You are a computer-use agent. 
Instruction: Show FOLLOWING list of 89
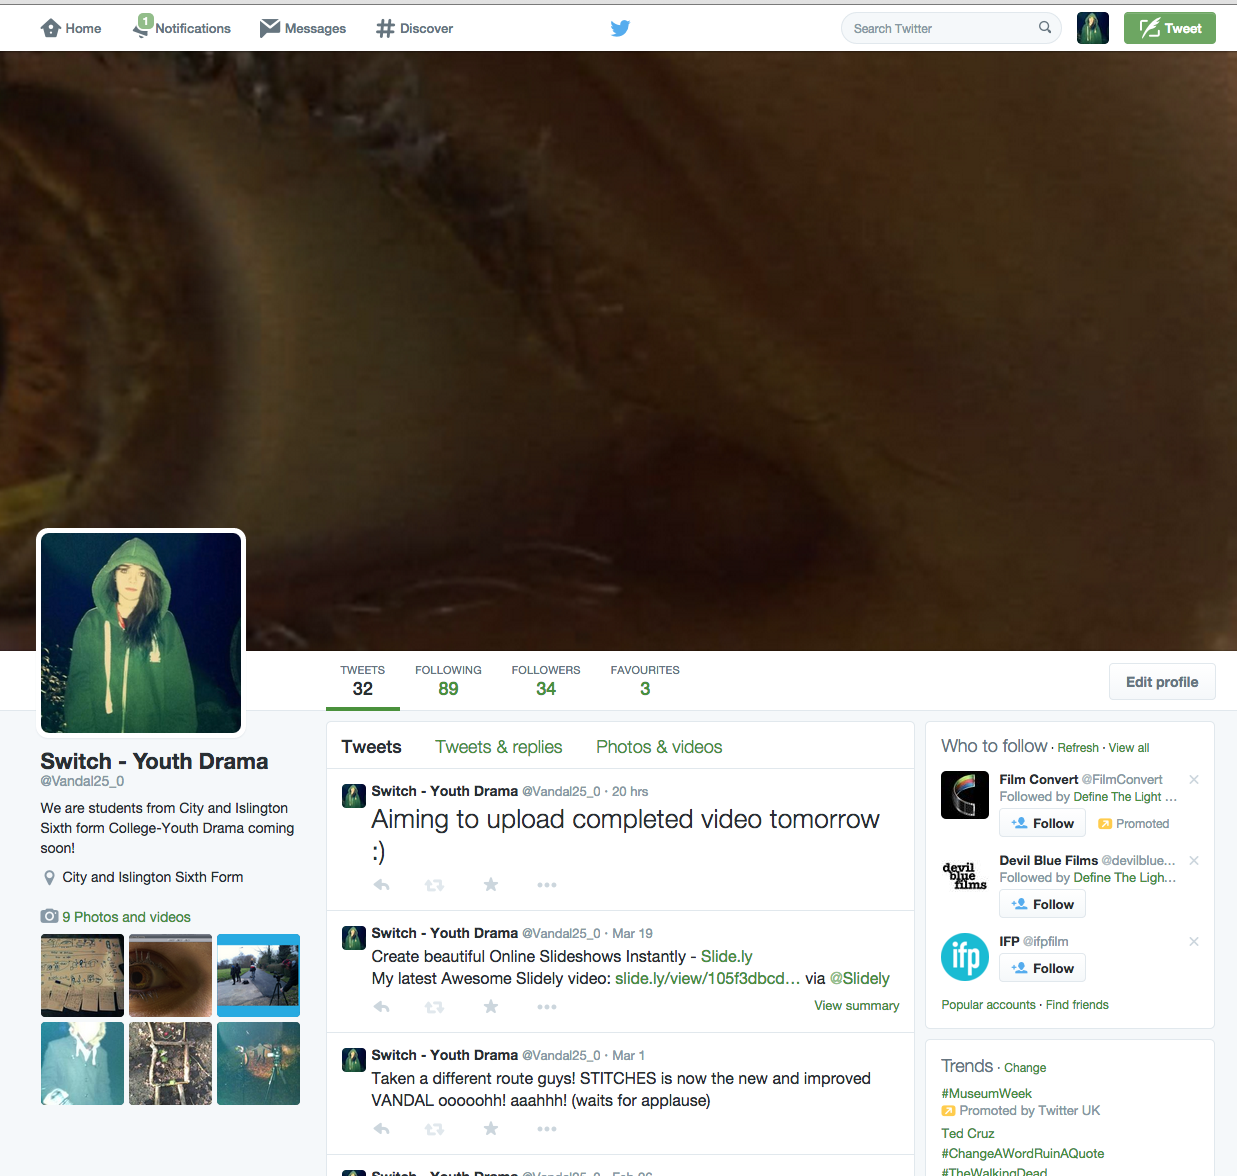click(x=448, y=681)
